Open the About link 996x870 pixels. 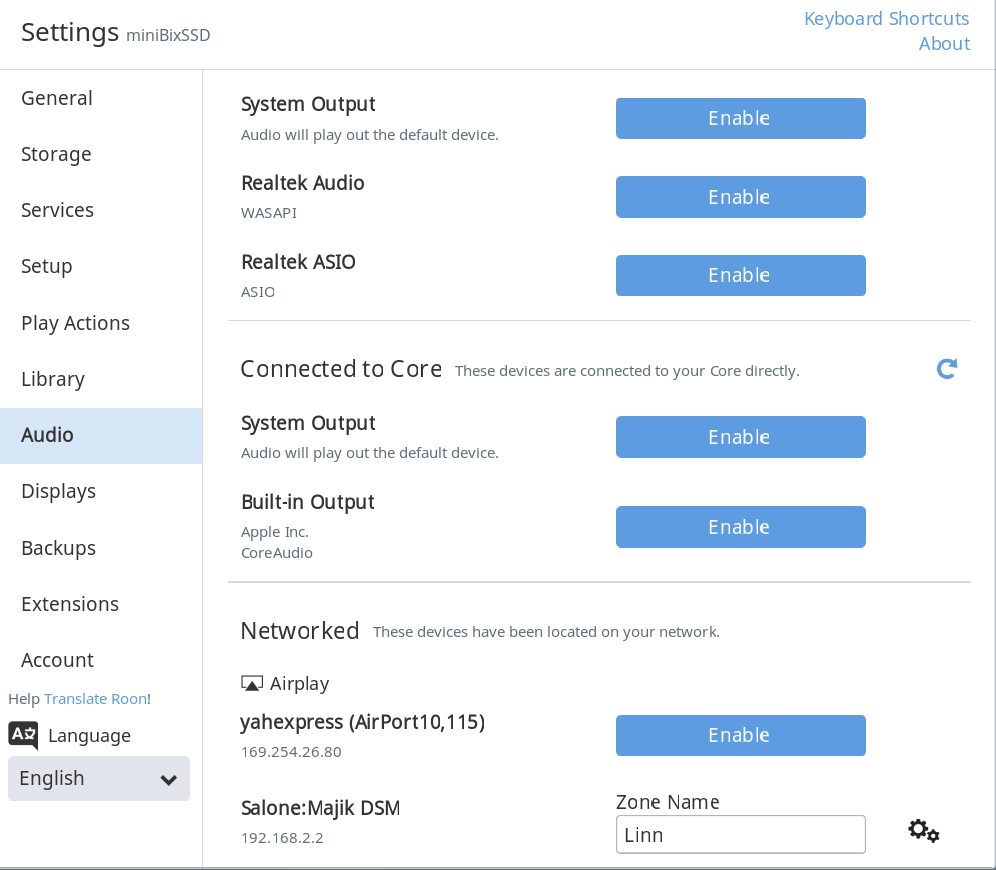click(x=945, y=44)
